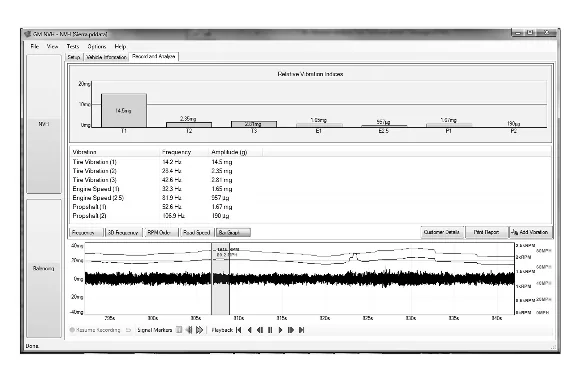Show the RPM Order view
Viewport: 580px width, 381px height.
tap(161, 232)
